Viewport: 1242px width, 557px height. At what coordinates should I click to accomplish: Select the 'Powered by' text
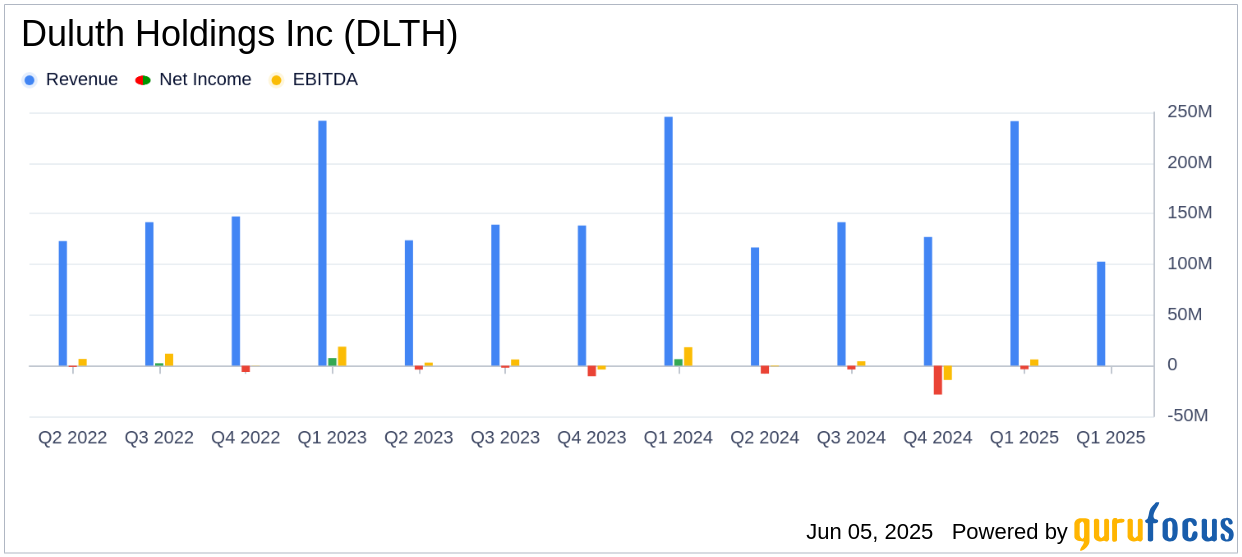(1009, 532)
